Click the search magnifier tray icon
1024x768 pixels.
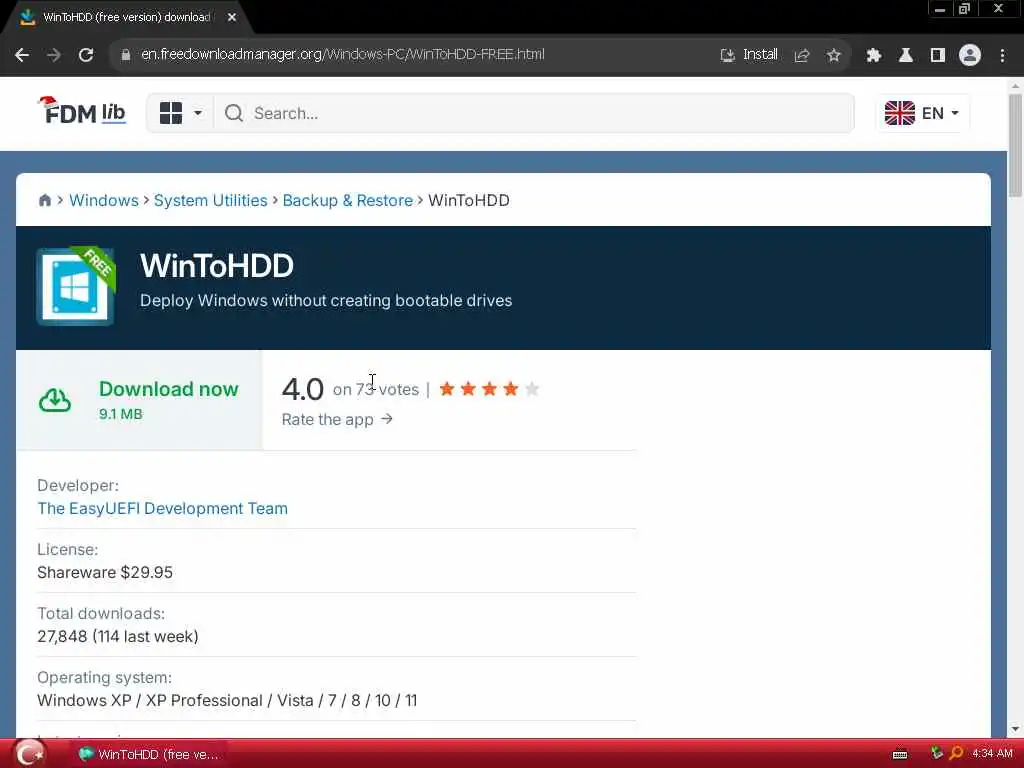click(956, 754)
